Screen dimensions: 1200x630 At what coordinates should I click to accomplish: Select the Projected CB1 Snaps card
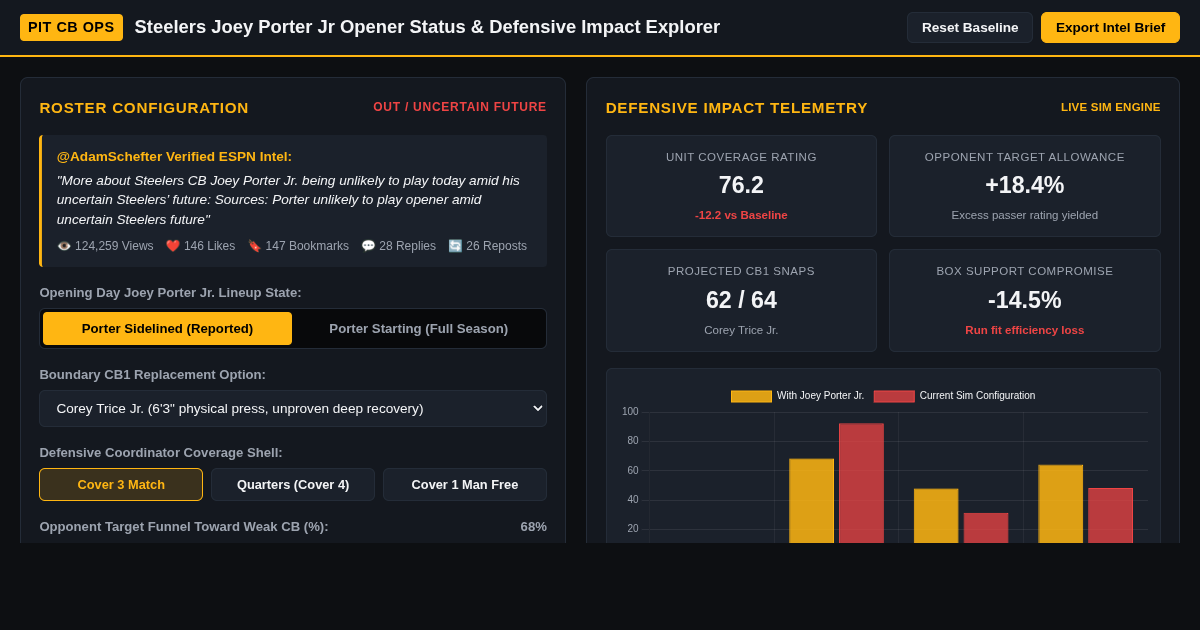tap(741, 300)
